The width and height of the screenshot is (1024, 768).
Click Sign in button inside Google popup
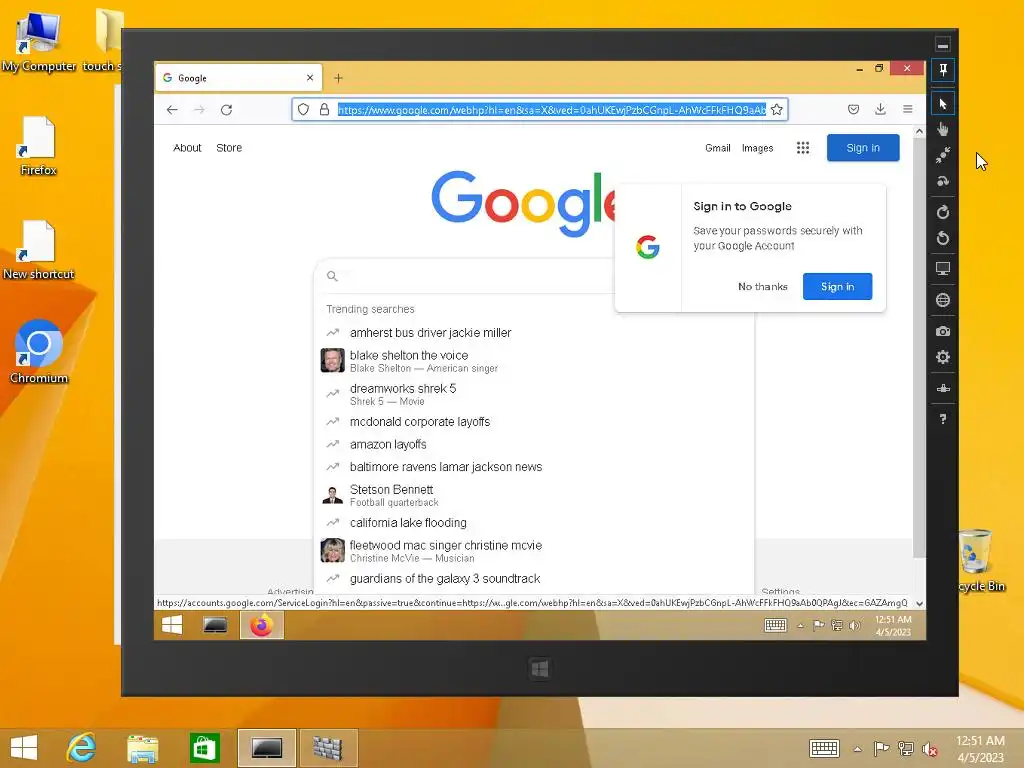tap(837, 287)
